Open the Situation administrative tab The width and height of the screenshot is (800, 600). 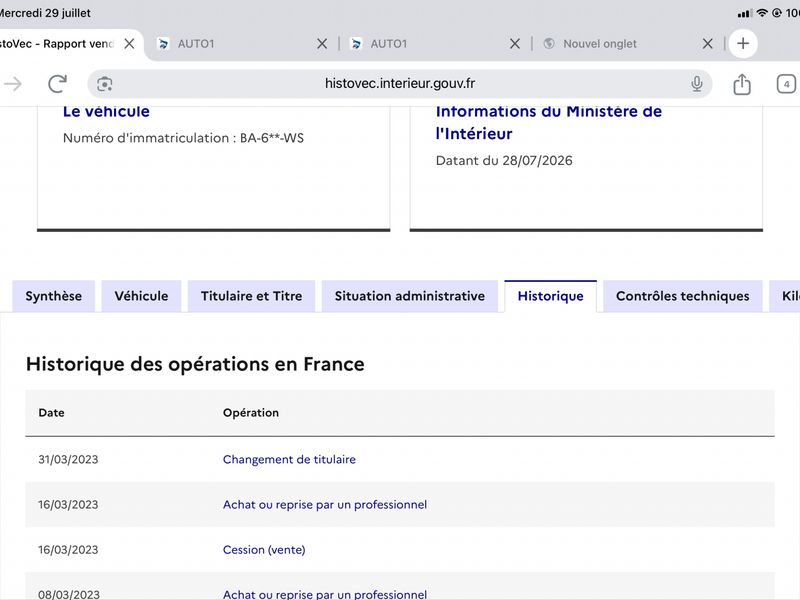click(x=410, y=296)
